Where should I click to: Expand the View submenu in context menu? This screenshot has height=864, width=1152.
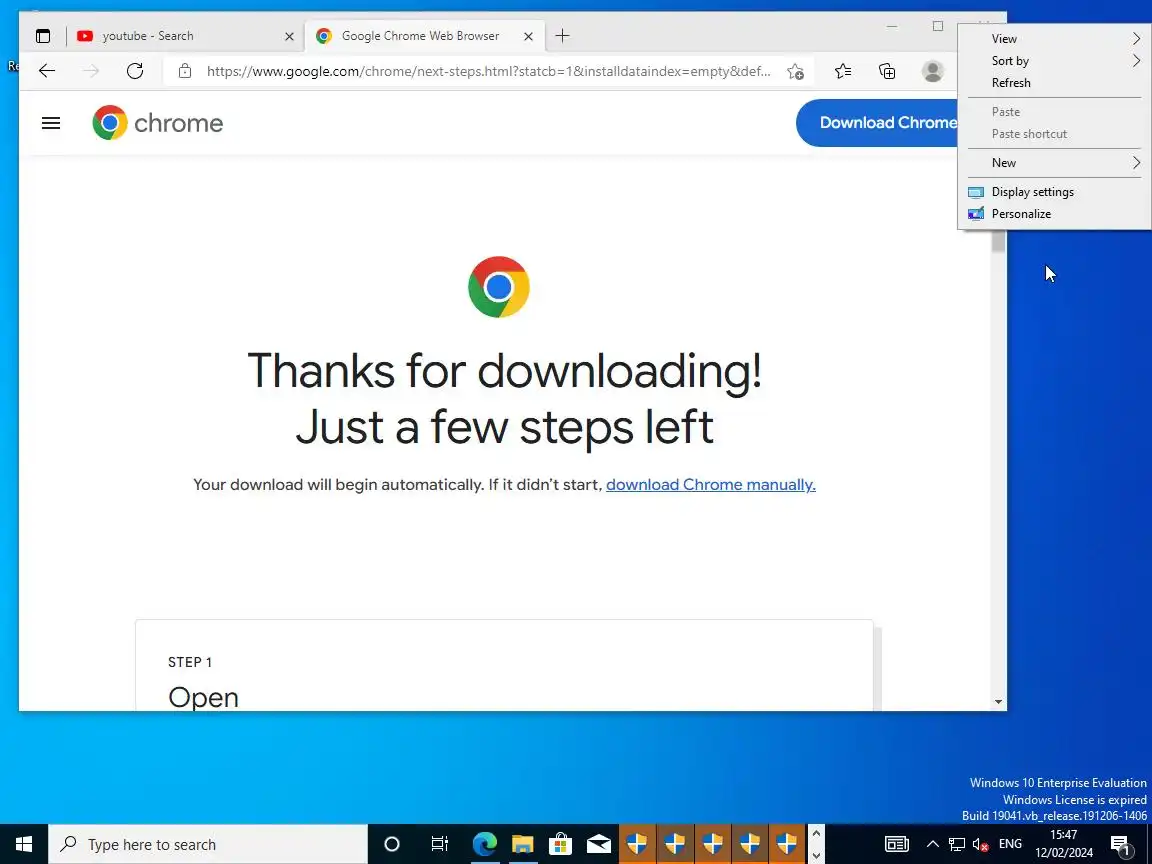pyautogui.click(x=1054, y=39)
